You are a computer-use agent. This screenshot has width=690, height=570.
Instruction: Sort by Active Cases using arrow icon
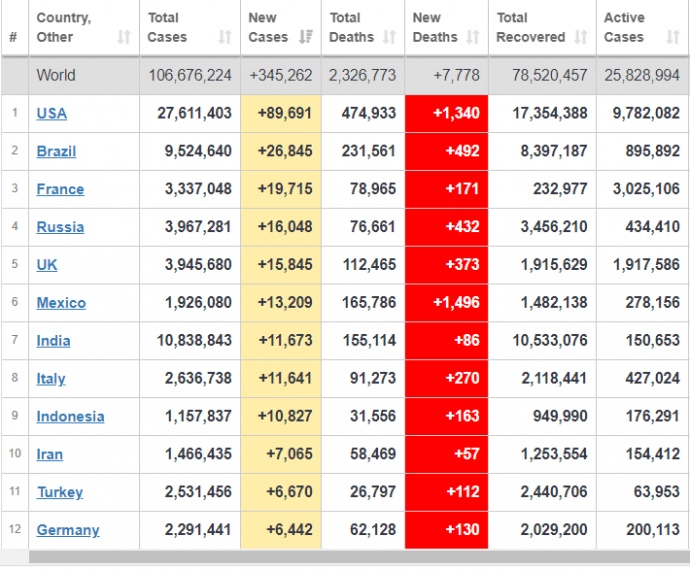[672, 37]
